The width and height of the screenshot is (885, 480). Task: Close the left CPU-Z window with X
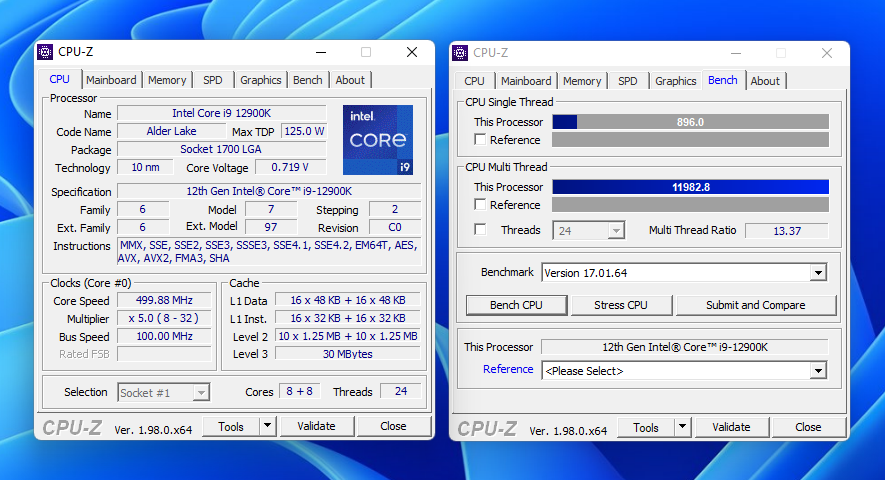coord(412,52)
